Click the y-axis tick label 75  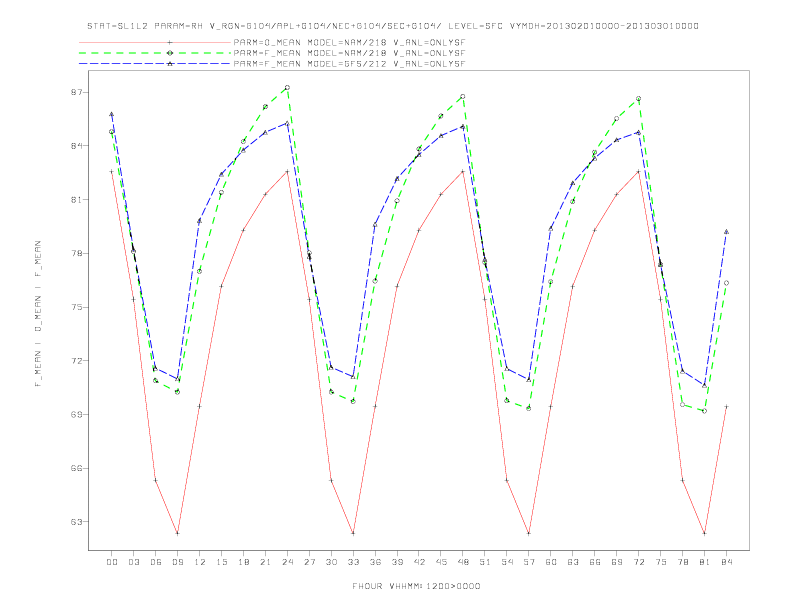(77, 307)
